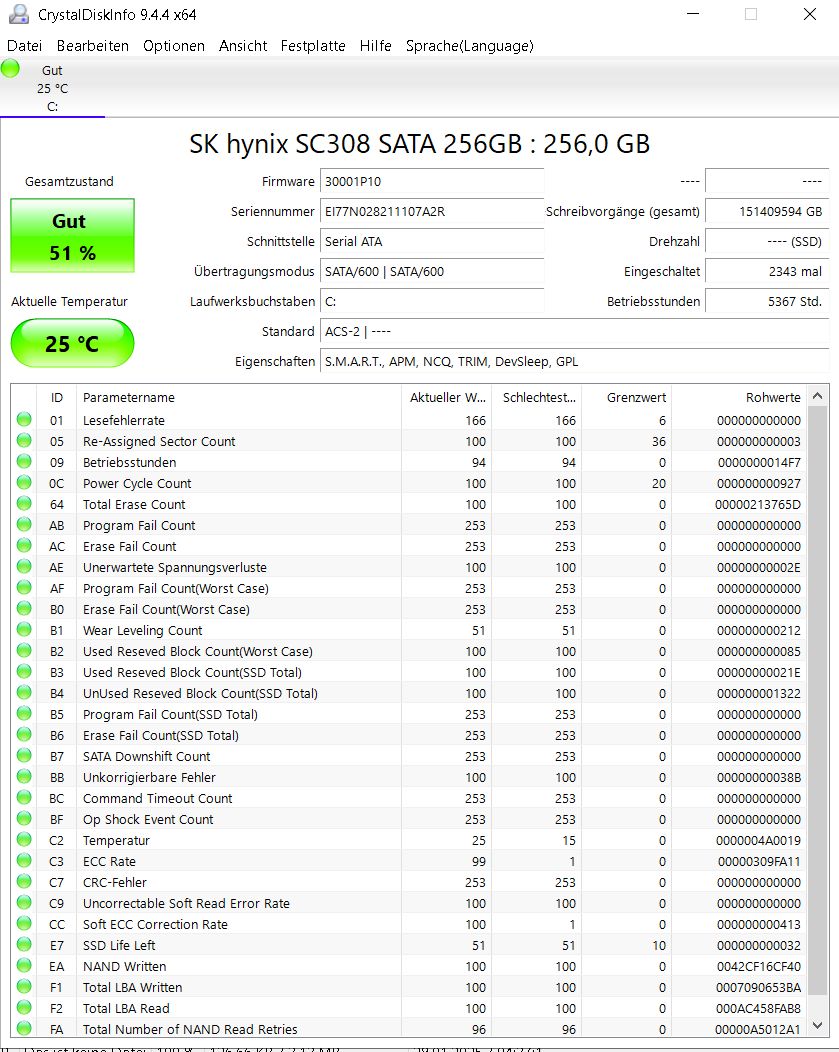Click raw value 0000004A0019 in Temperatur row
Image resolution: width=839 pixels, height=1052 pixels.
click(758, 841)
